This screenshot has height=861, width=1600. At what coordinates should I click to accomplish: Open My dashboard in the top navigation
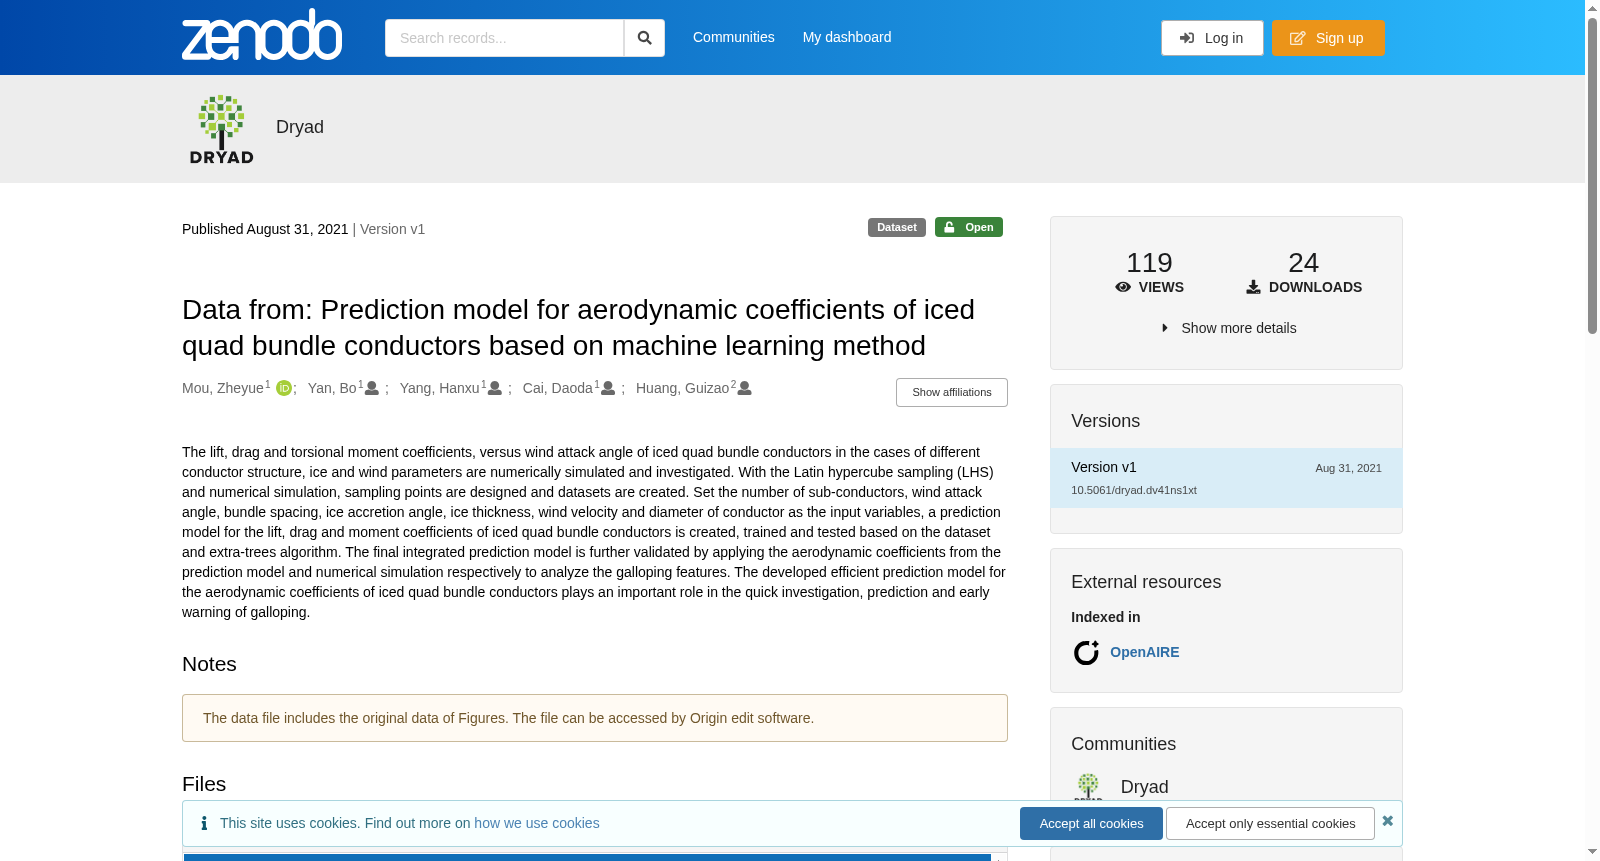[x=847, y=37]
